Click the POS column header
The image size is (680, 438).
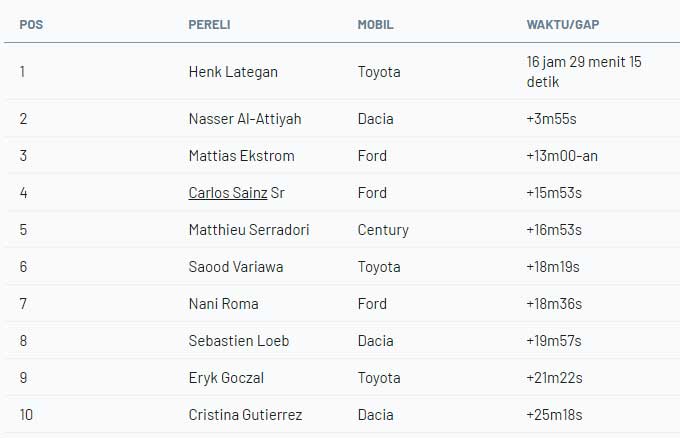pyautogui.click(x=31, y=24)
